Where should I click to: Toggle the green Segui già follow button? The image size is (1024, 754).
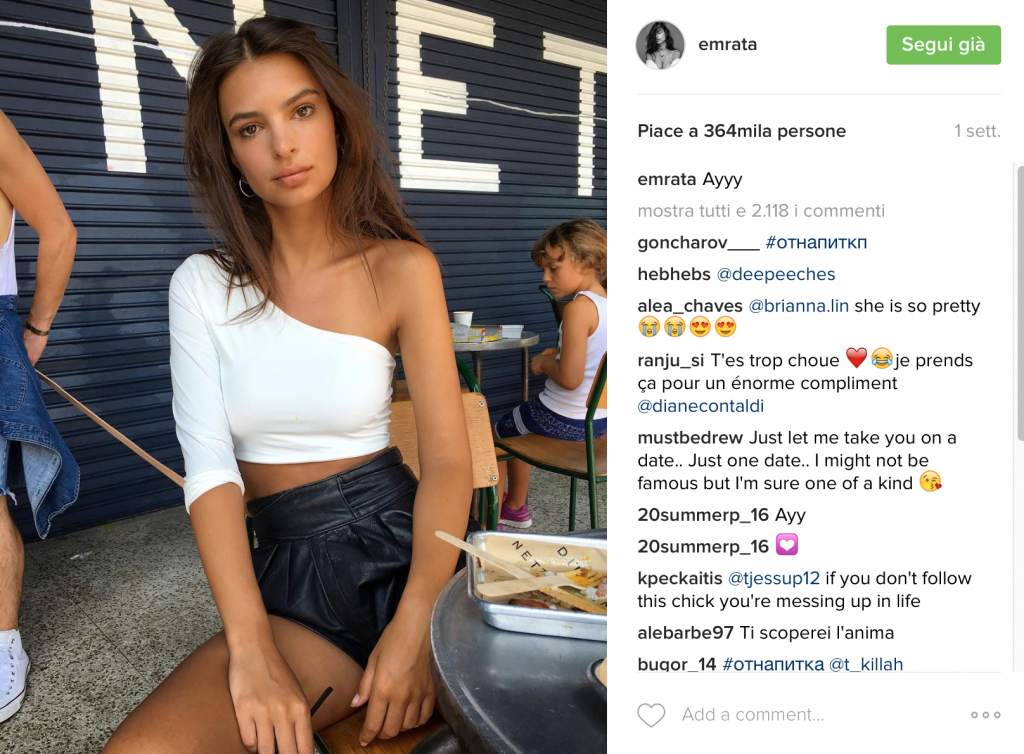pos(943,44)
